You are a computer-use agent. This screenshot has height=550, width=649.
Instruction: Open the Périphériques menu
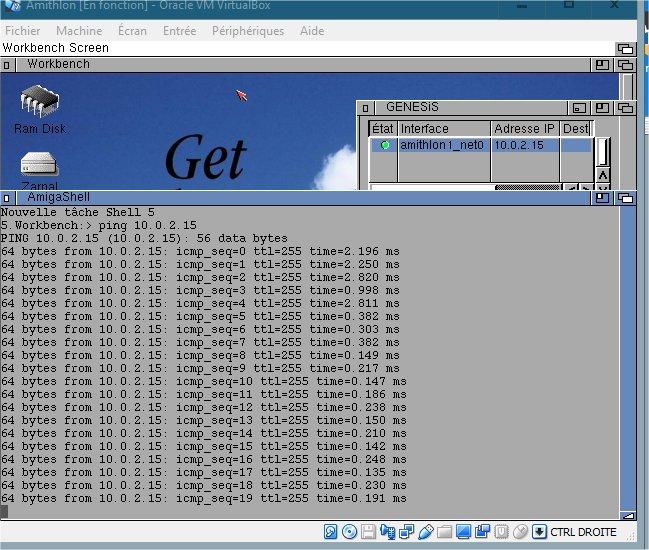[248, 31]
